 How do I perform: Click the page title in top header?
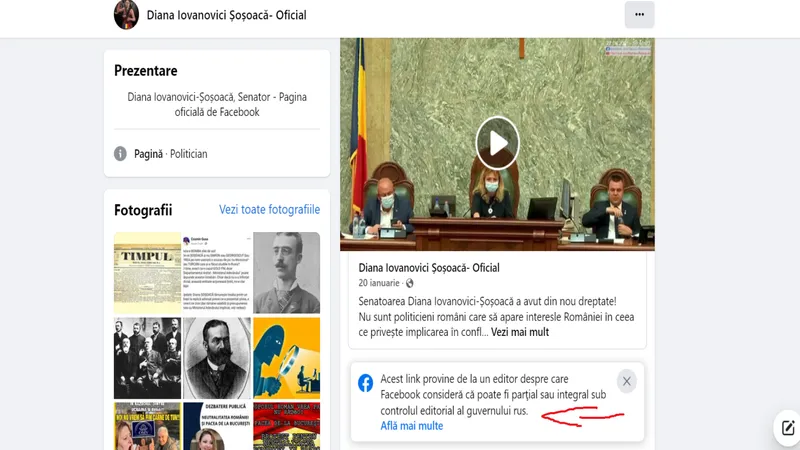click(227, 15)
